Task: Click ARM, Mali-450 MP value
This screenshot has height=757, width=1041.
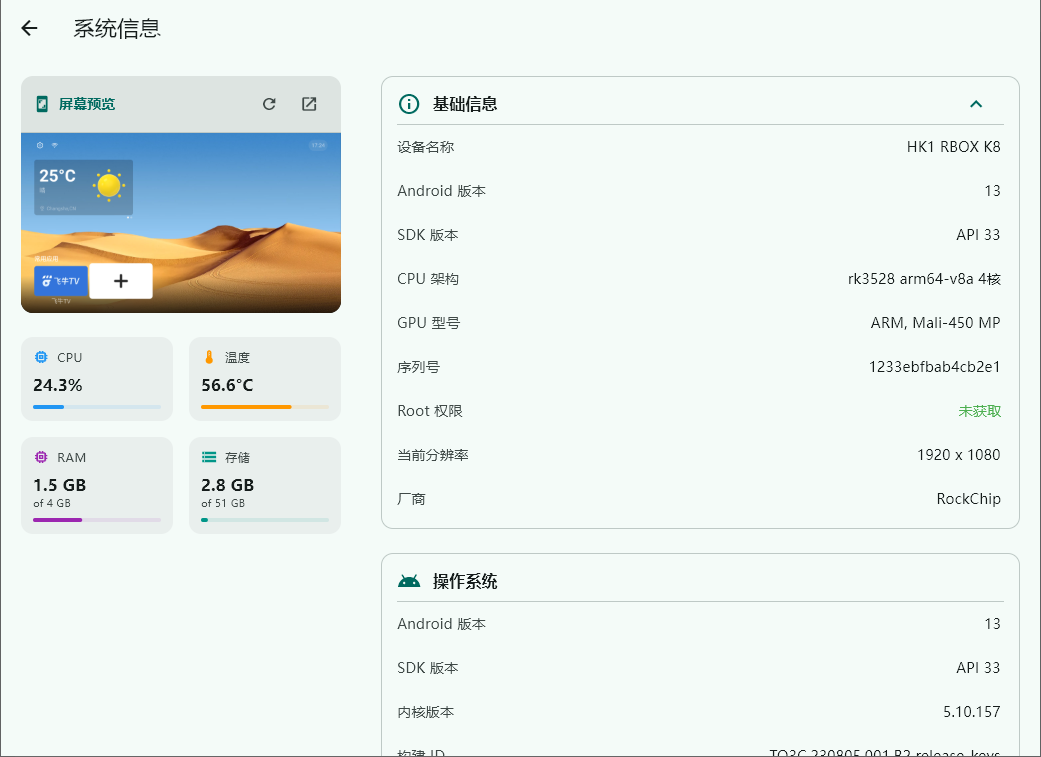Action: [935, 323]
